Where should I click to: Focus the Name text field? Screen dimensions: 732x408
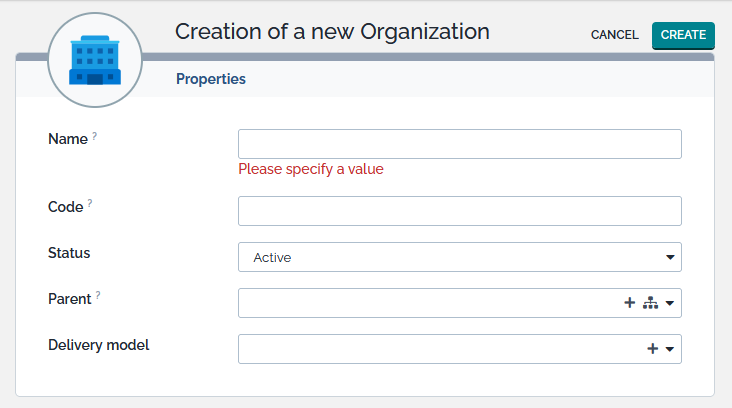459,144
